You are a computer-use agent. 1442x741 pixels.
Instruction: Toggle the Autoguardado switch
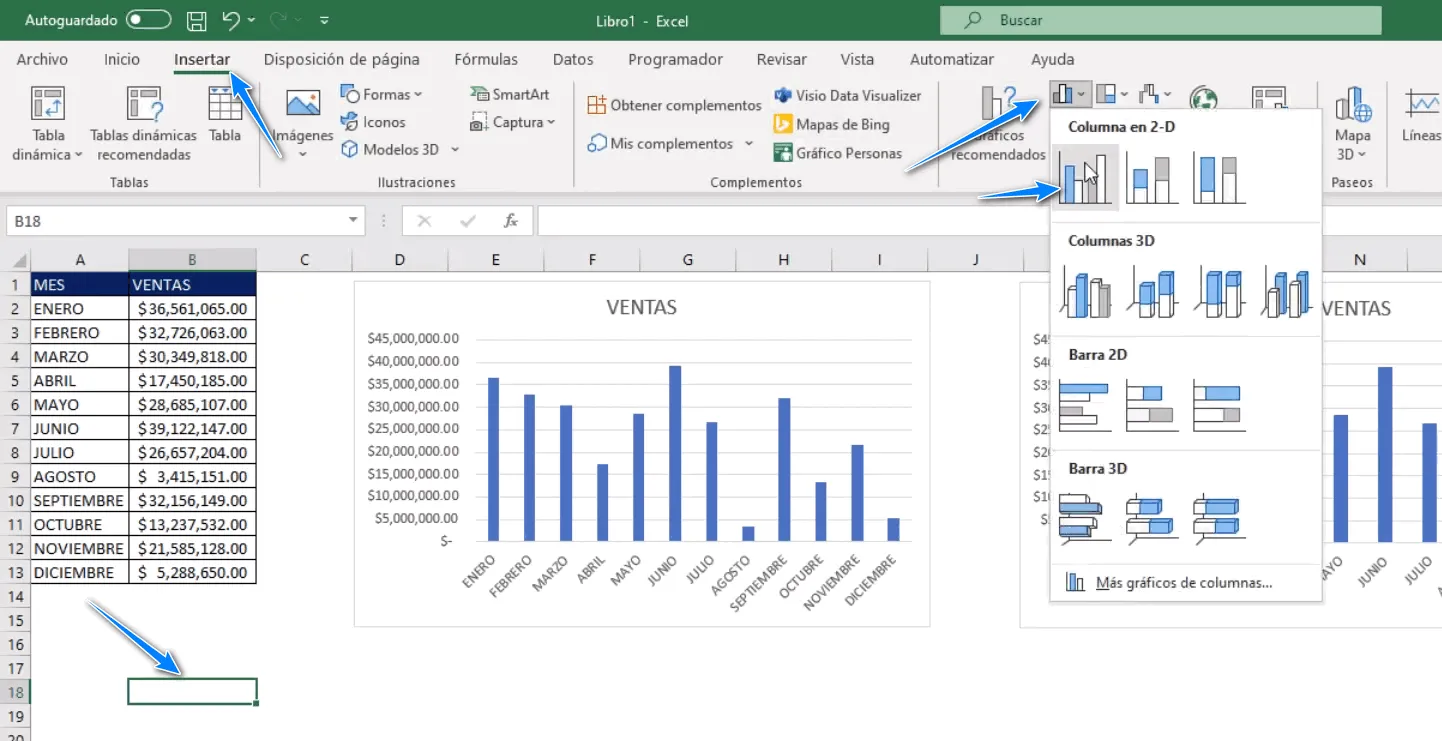148,20
